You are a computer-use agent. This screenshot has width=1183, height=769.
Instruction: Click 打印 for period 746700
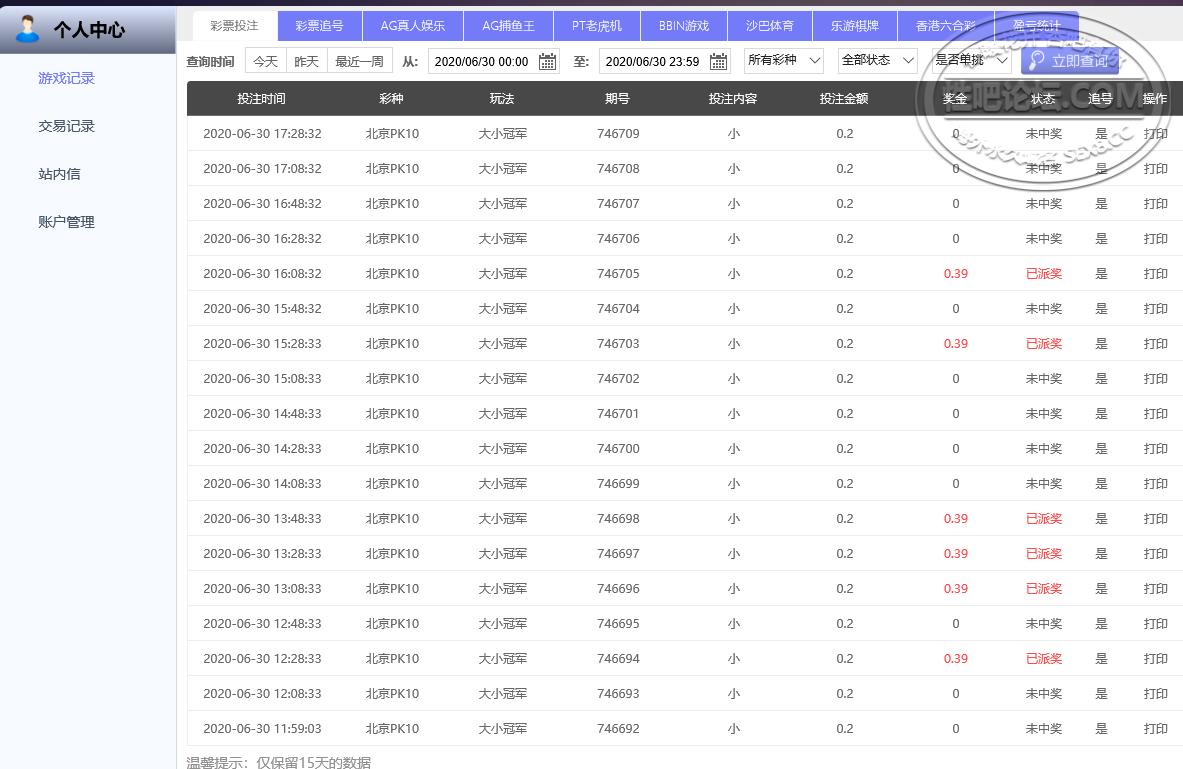coord(1155,448)
